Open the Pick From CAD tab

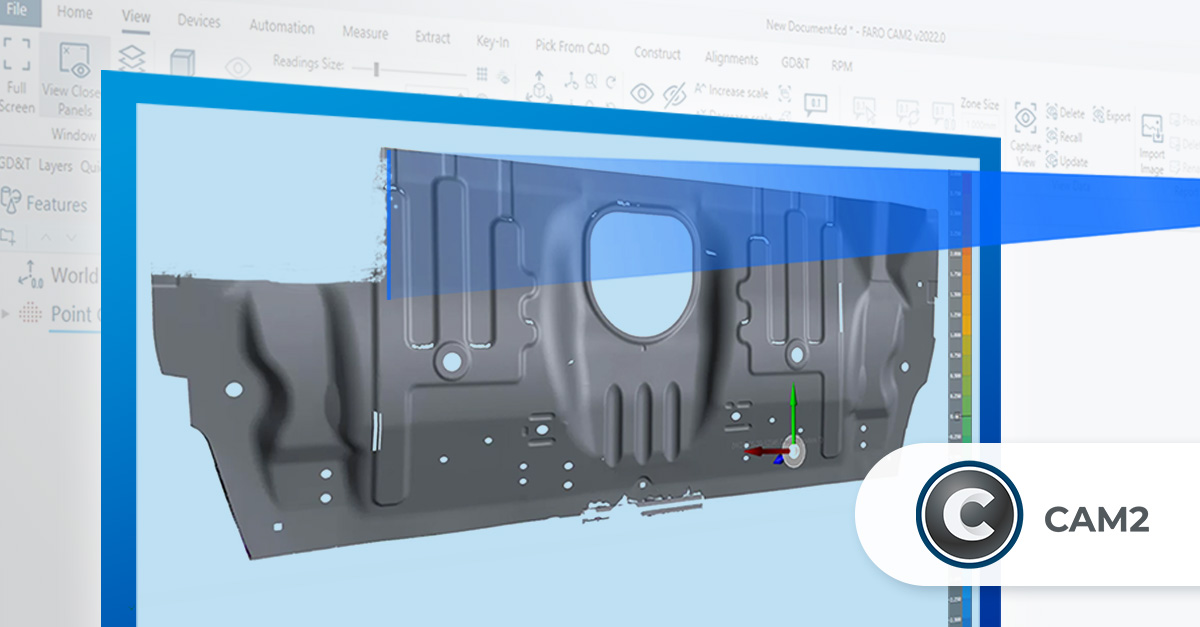pos(572,47)
